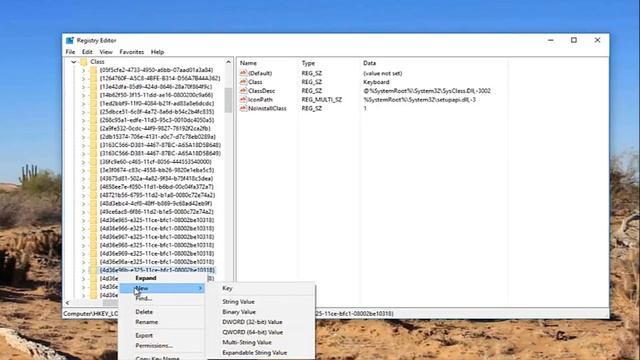Viewport: 640px width, 360px height.
Task: Click folder icon of {05f5cfe2-4733-4950 key
Action: coord(93,70)
